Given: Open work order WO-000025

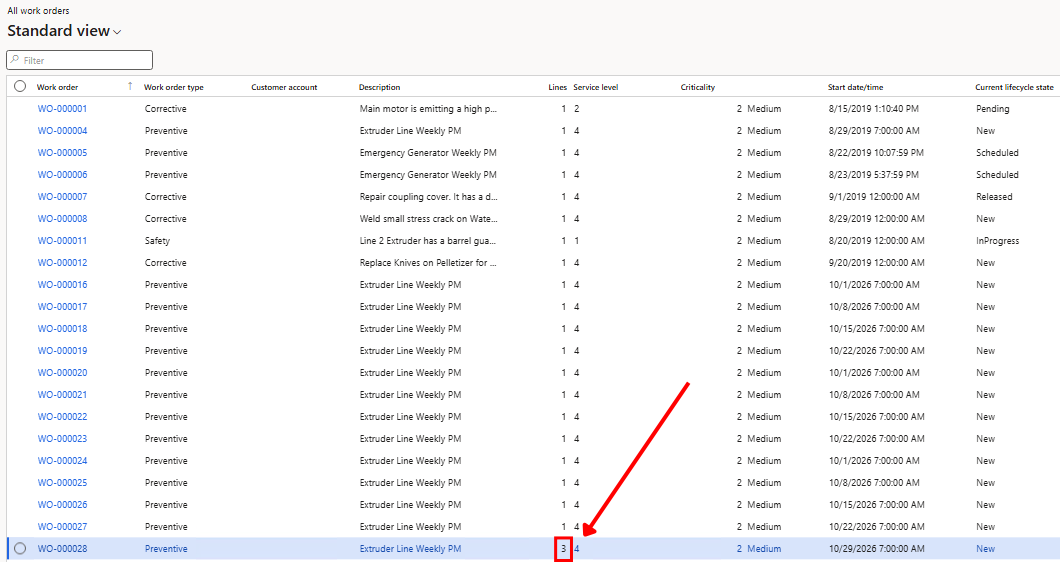Looking at the screenshot, I should tap(62, 482).
